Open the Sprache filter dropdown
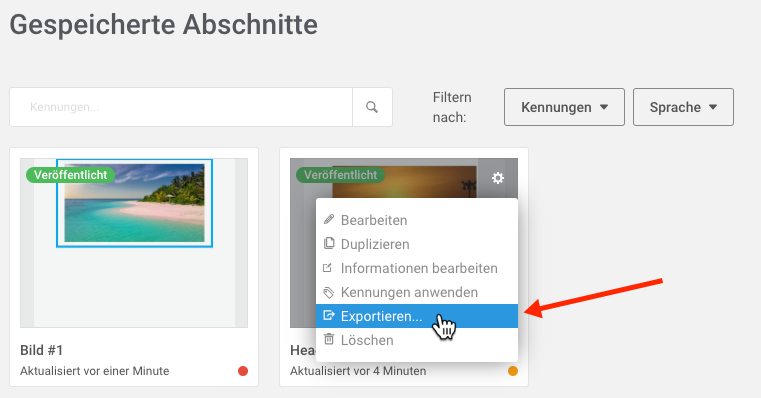This screenshot has width=761, height=398. (683, 107)
